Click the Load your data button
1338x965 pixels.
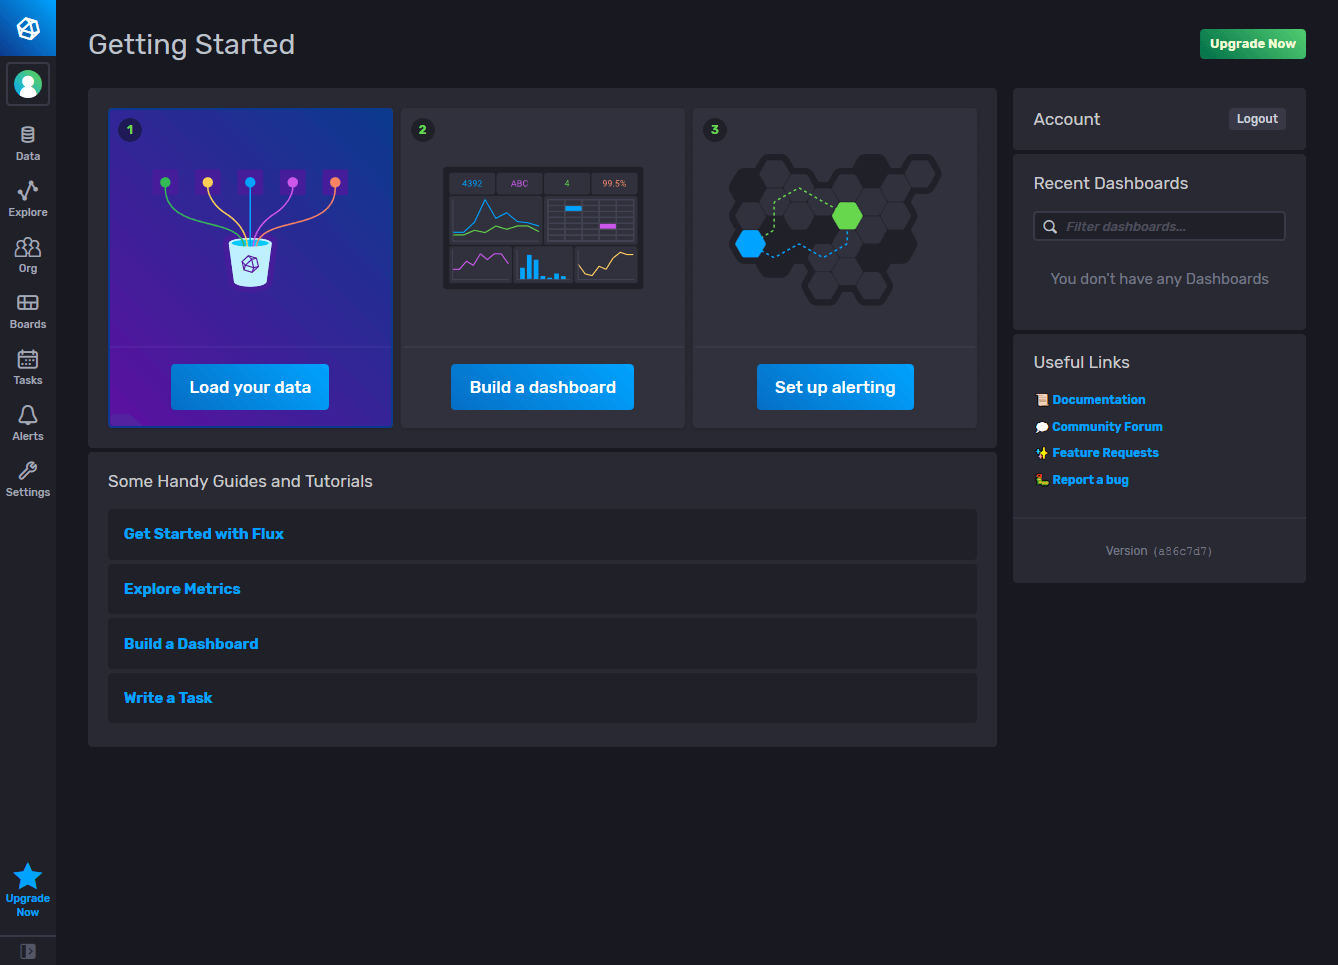[x=249, y=386]
